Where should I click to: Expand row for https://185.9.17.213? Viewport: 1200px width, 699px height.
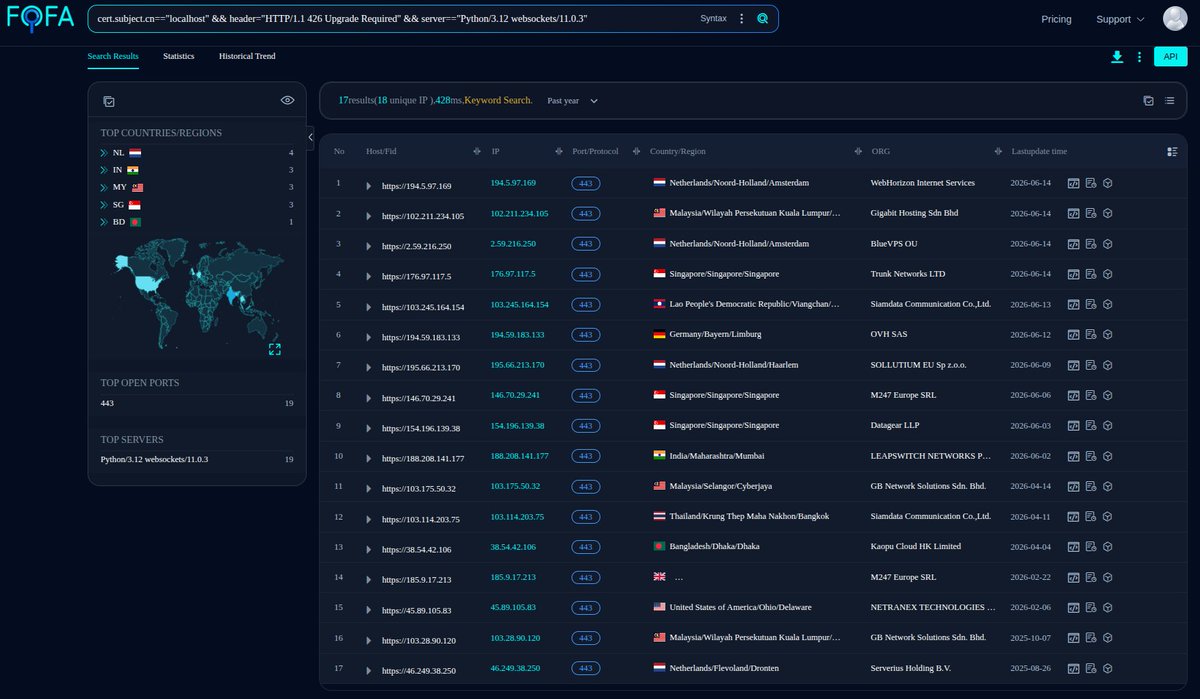tap(368, 579)
